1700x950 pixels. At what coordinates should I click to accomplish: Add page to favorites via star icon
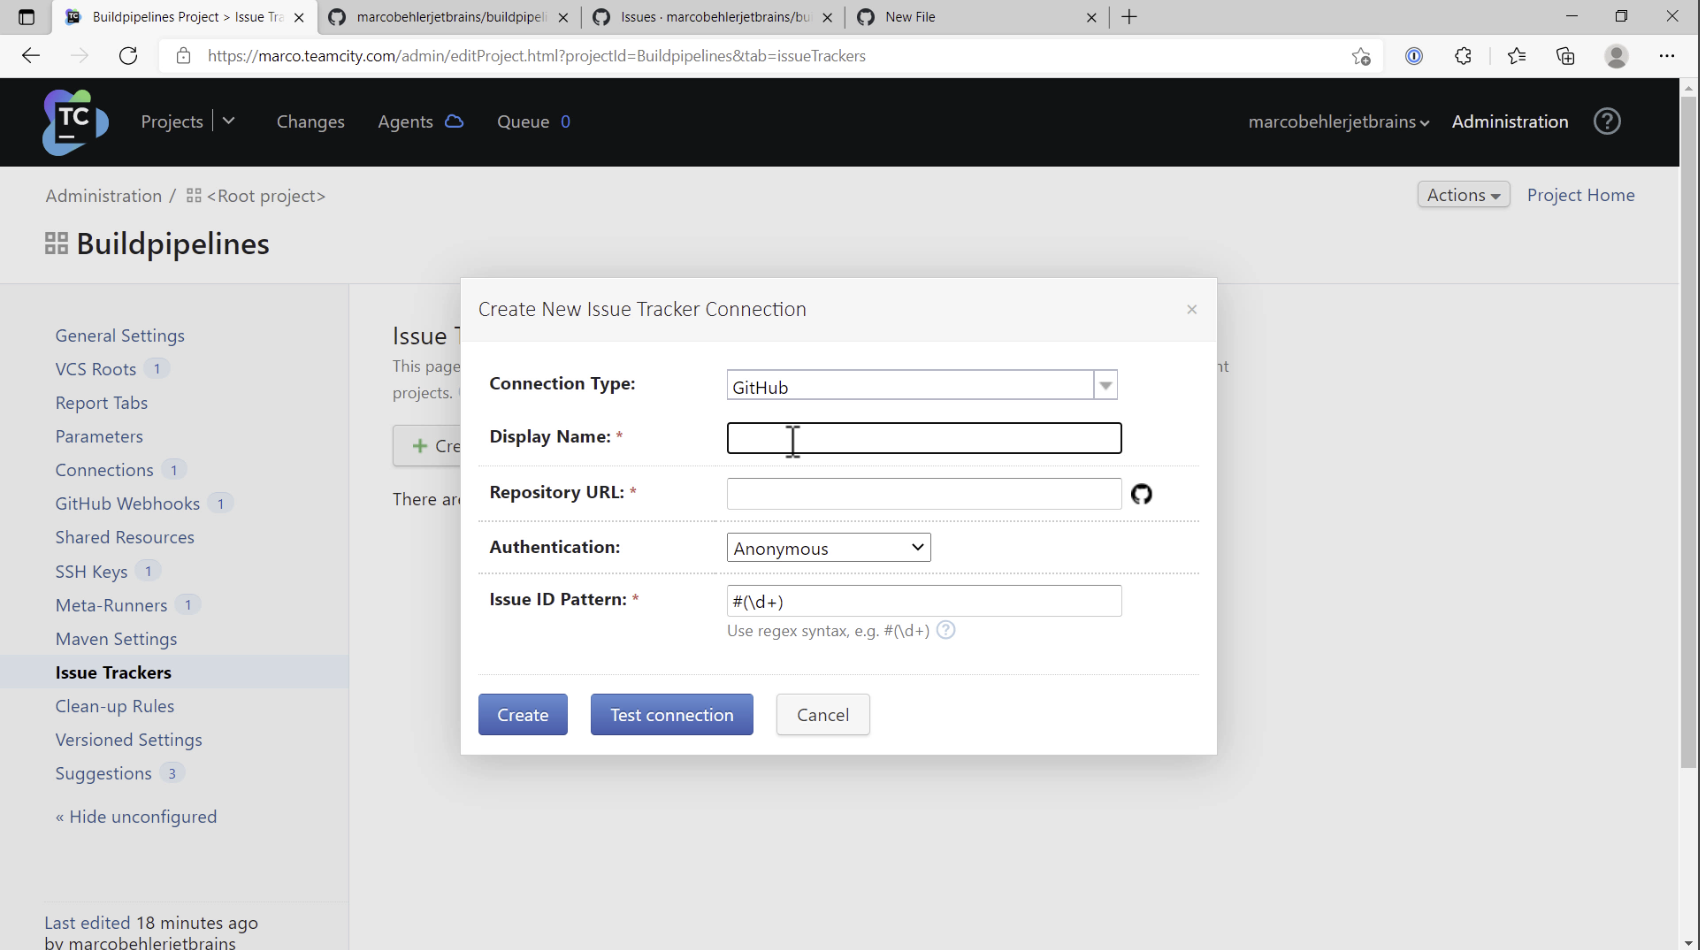pyautogui.click(x=1361, y=56)
